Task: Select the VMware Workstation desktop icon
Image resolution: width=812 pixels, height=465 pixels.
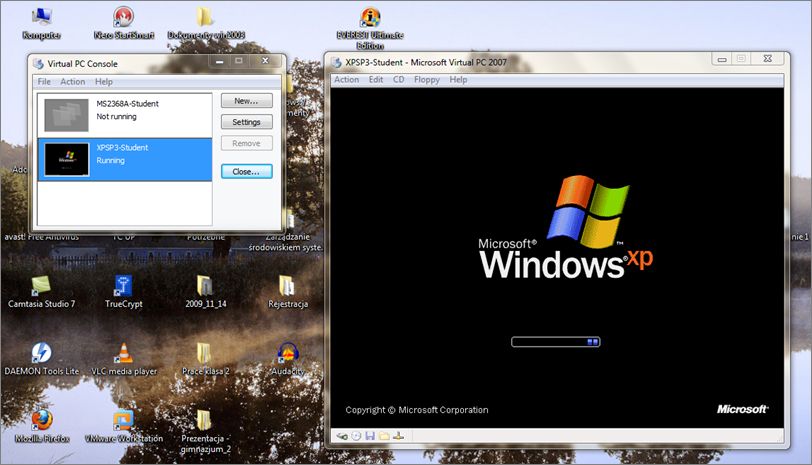Action: click(x=124, y=426)
